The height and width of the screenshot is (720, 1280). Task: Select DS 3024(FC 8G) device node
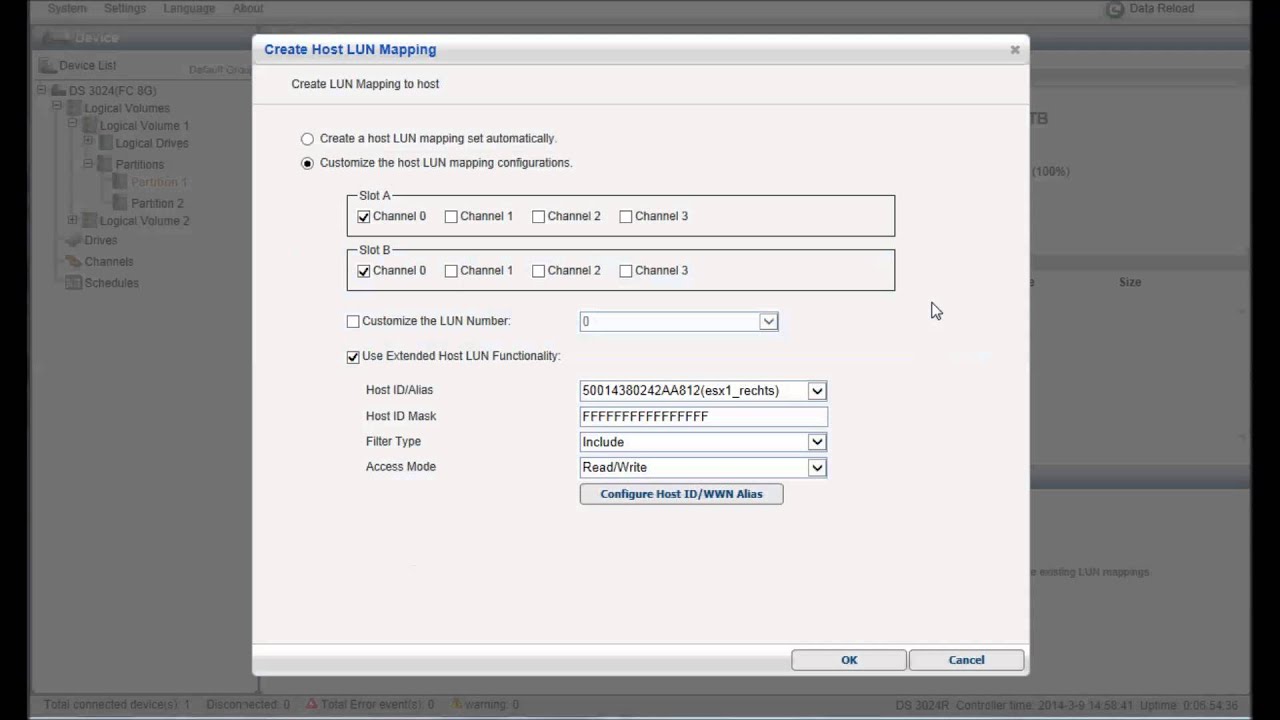pos(112,91)
